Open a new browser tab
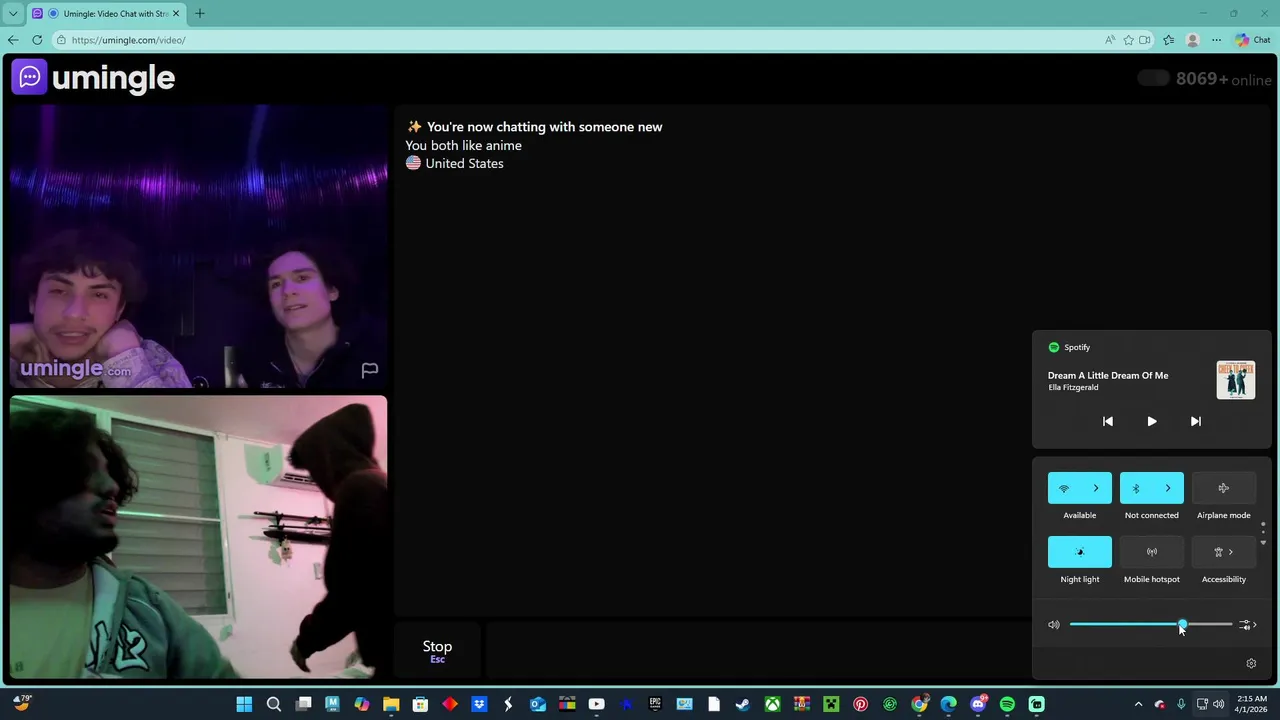This screenshot has width=1280, height=720. click(200, 13)
